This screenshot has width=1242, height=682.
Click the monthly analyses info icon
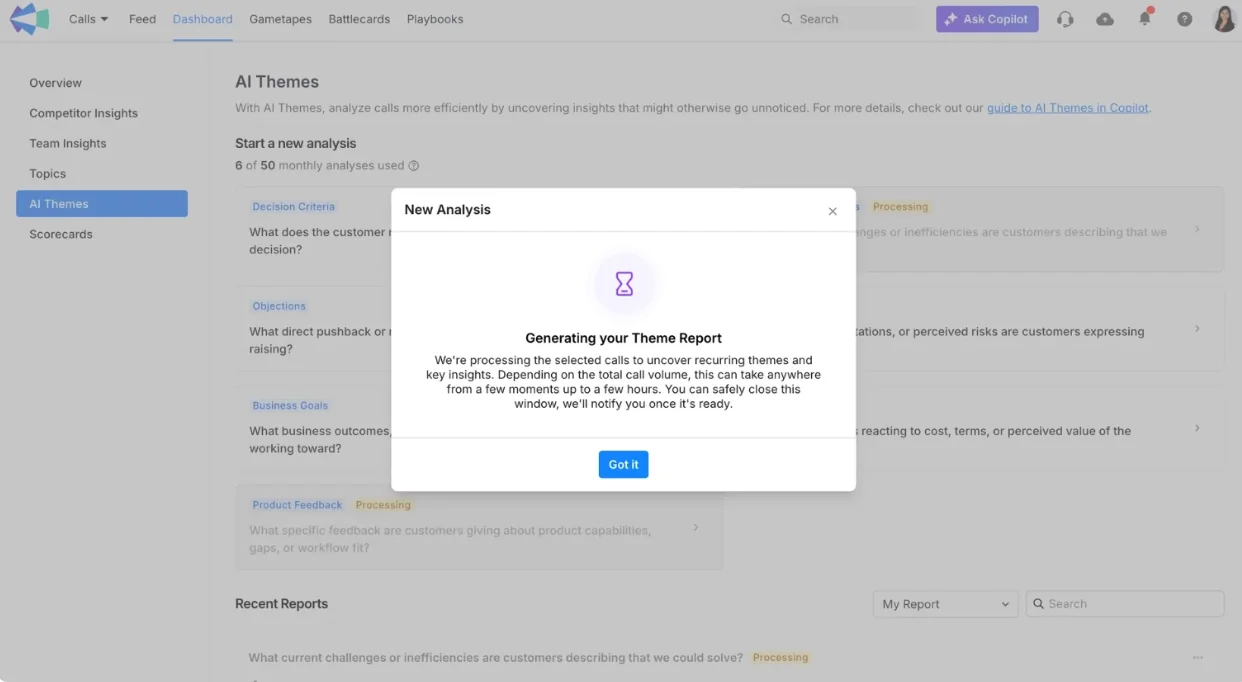point(414,166)
